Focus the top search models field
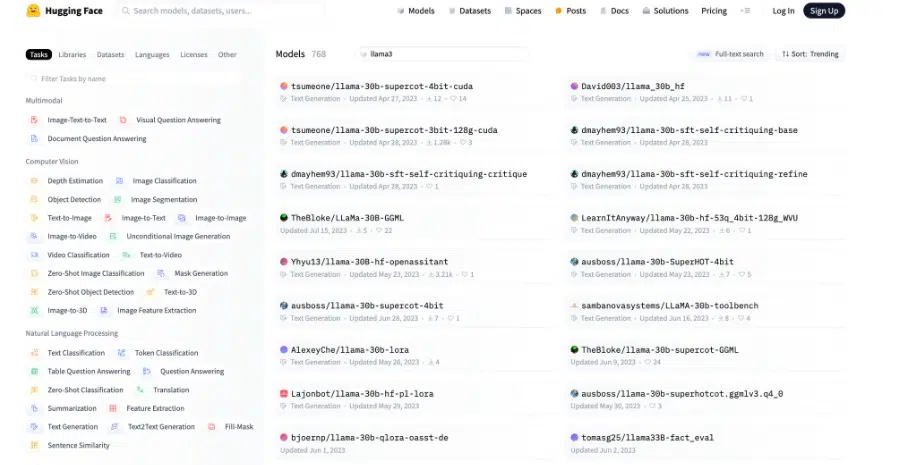 [220, 11]
